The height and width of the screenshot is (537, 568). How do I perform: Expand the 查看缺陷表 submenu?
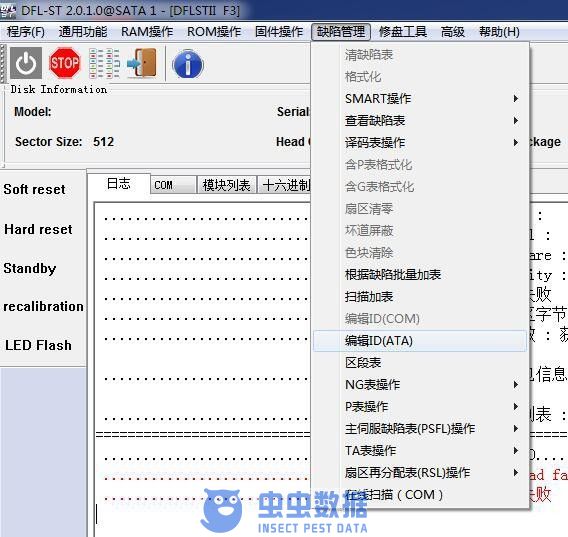coord(419,121)
